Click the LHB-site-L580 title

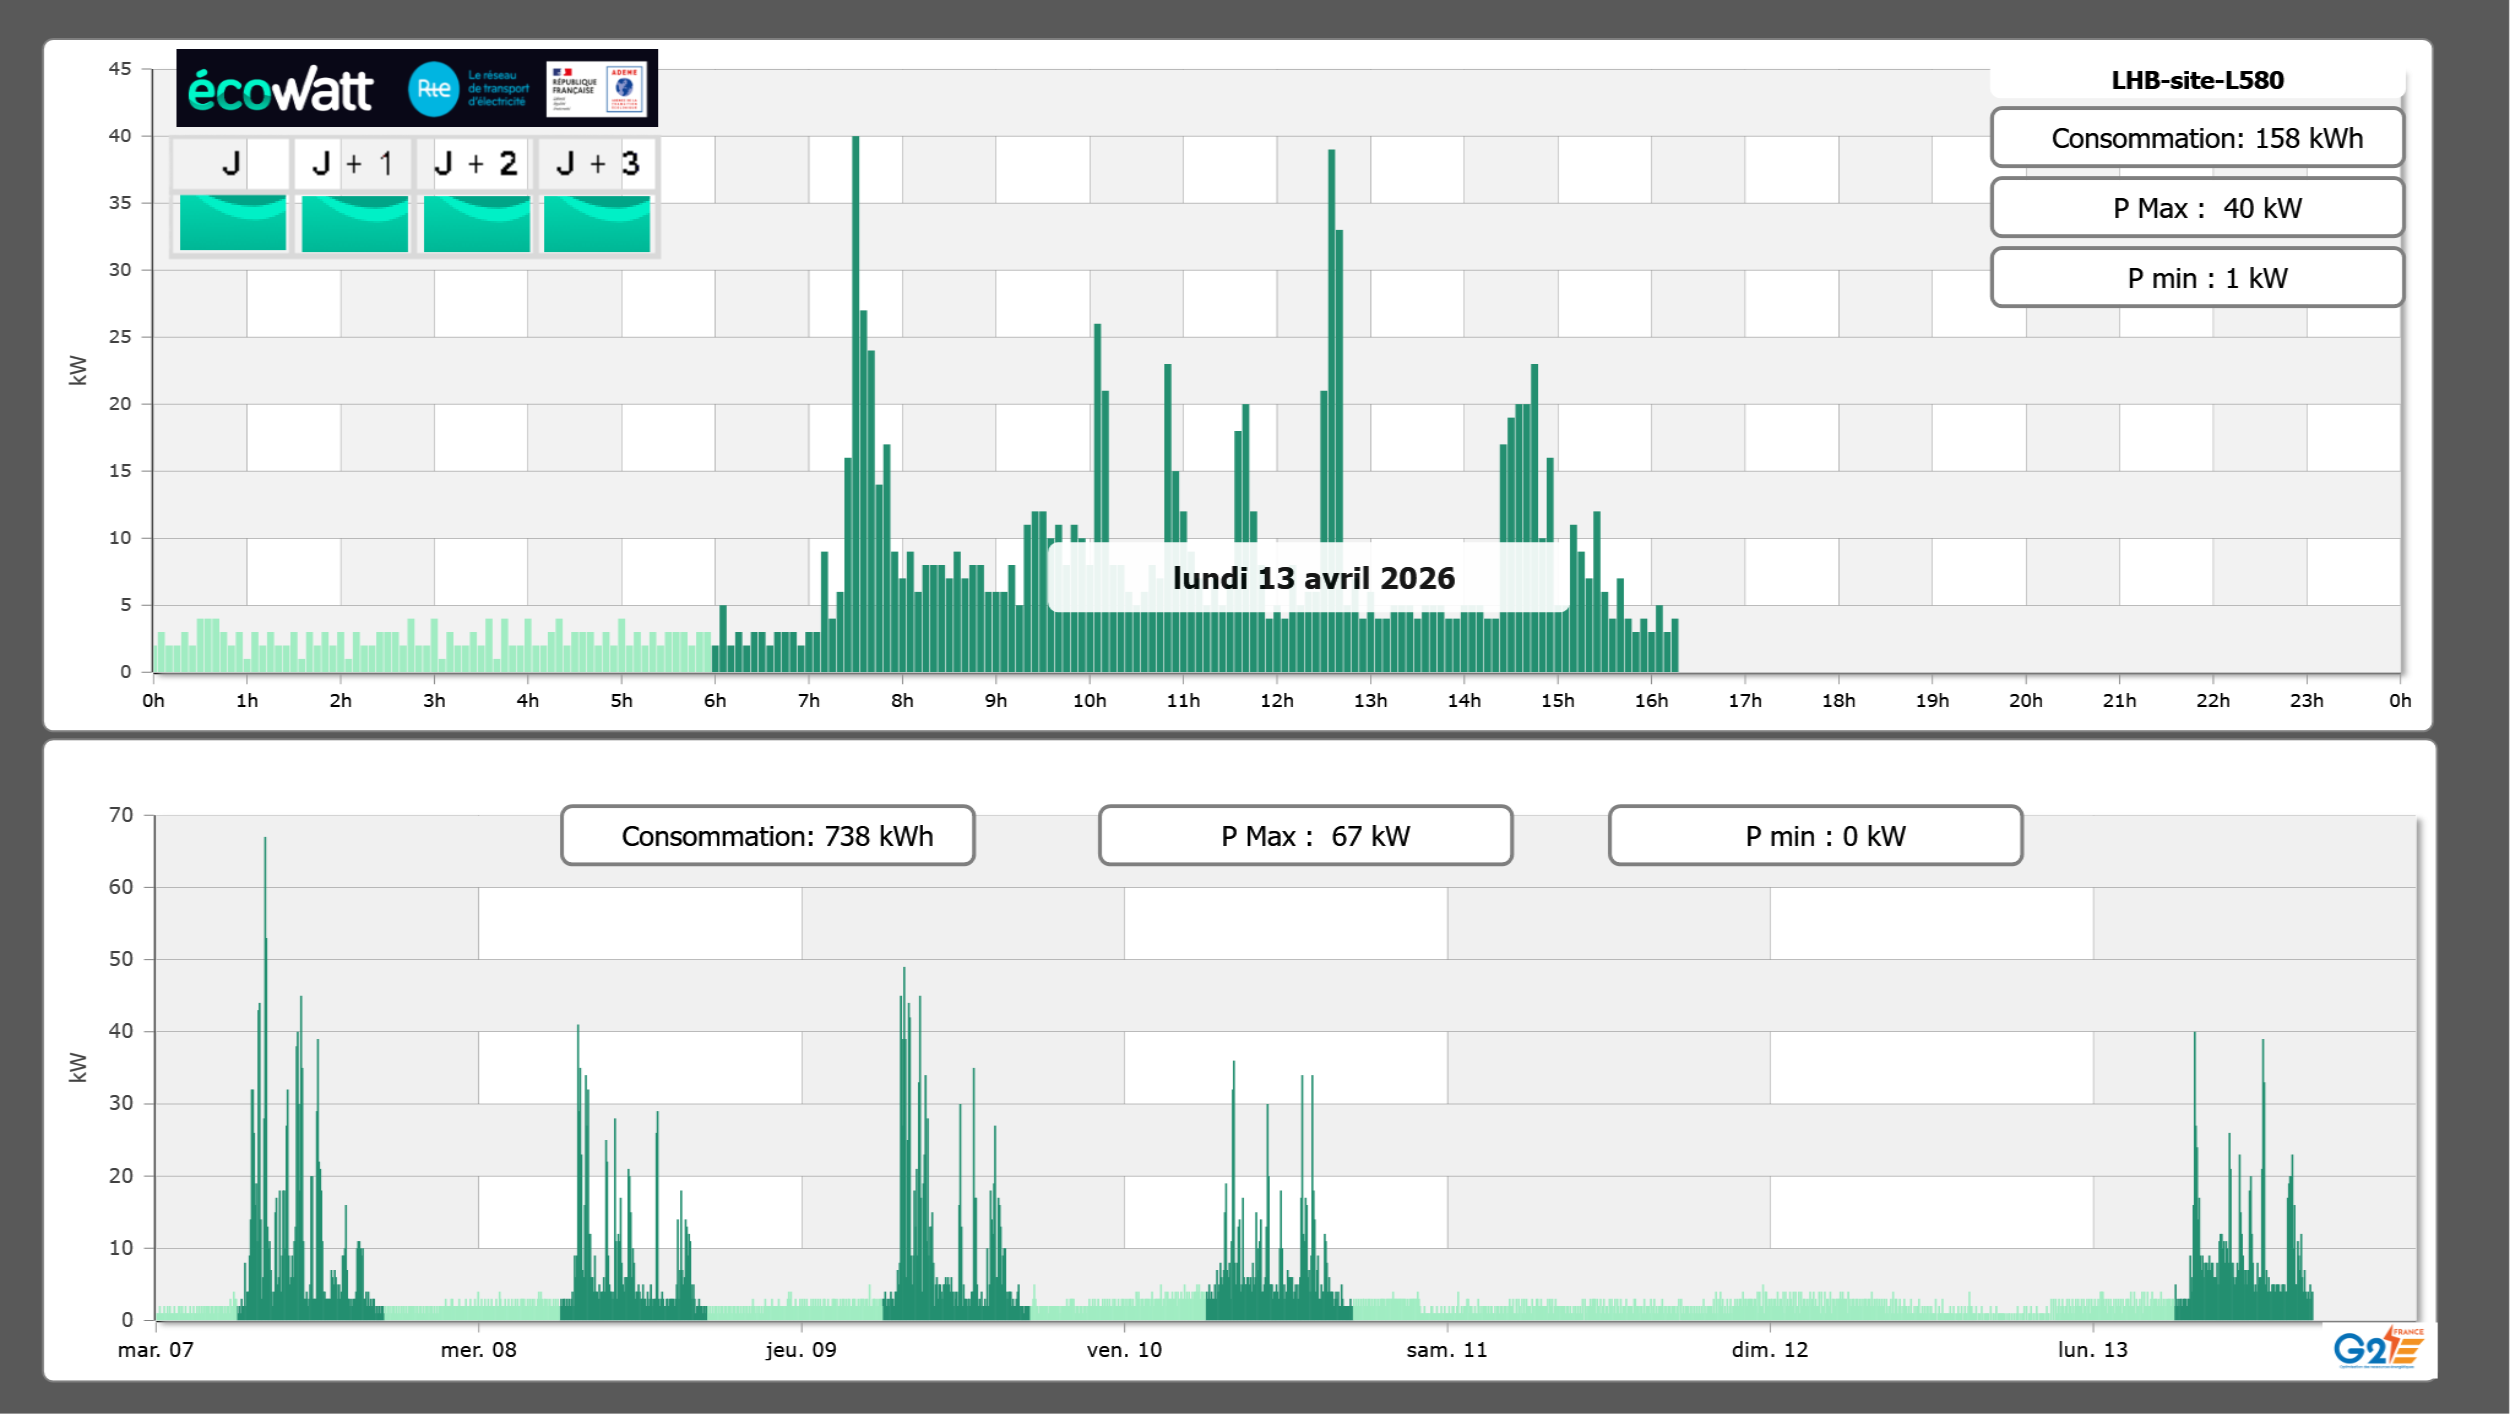[x=2197, y=80]
